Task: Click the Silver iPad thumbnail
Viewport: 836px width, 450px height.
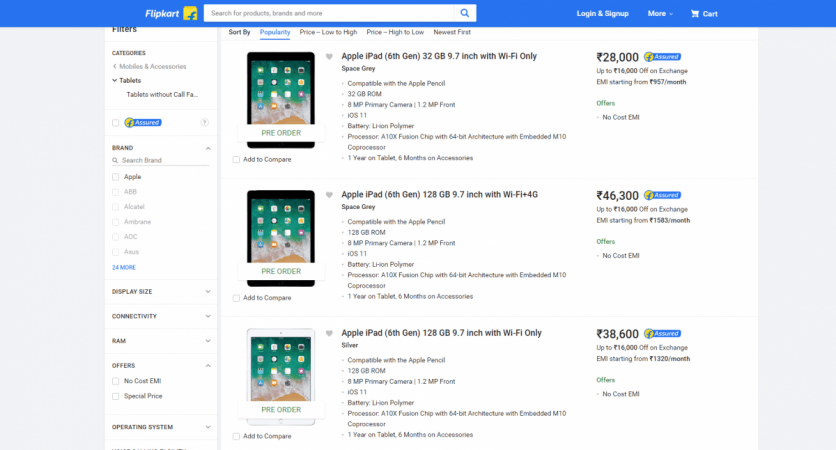Action: pyautogui.click(x=281, y=376)
